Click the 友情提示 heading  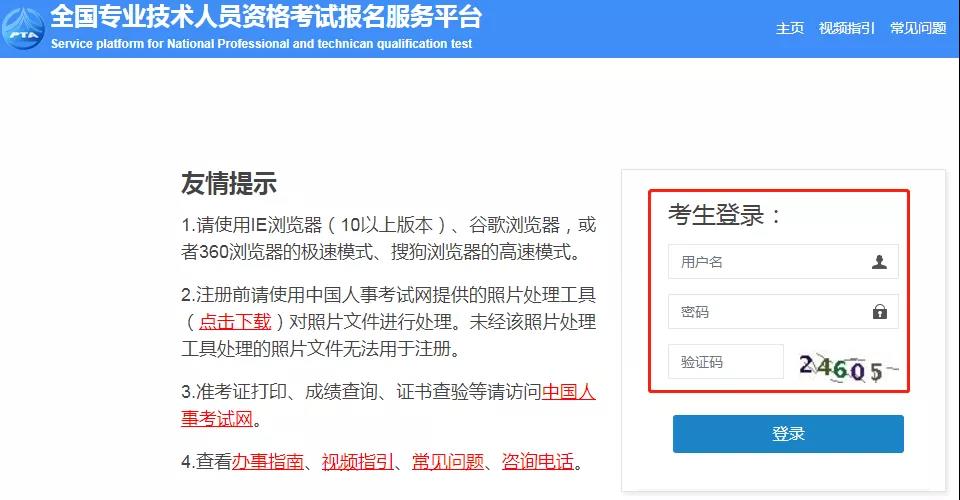pos(229,183)
